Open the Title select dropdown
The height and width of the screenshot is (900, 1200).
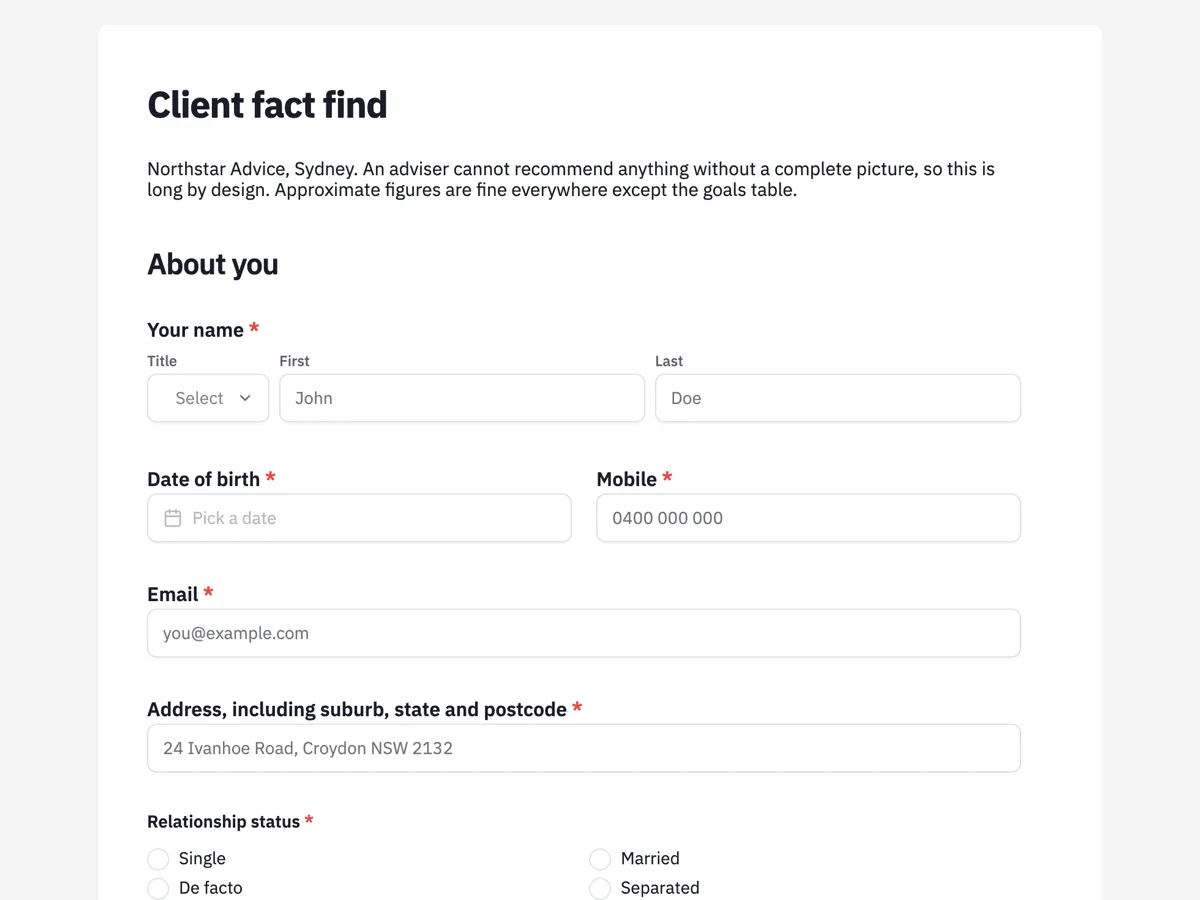coord(208,398)
